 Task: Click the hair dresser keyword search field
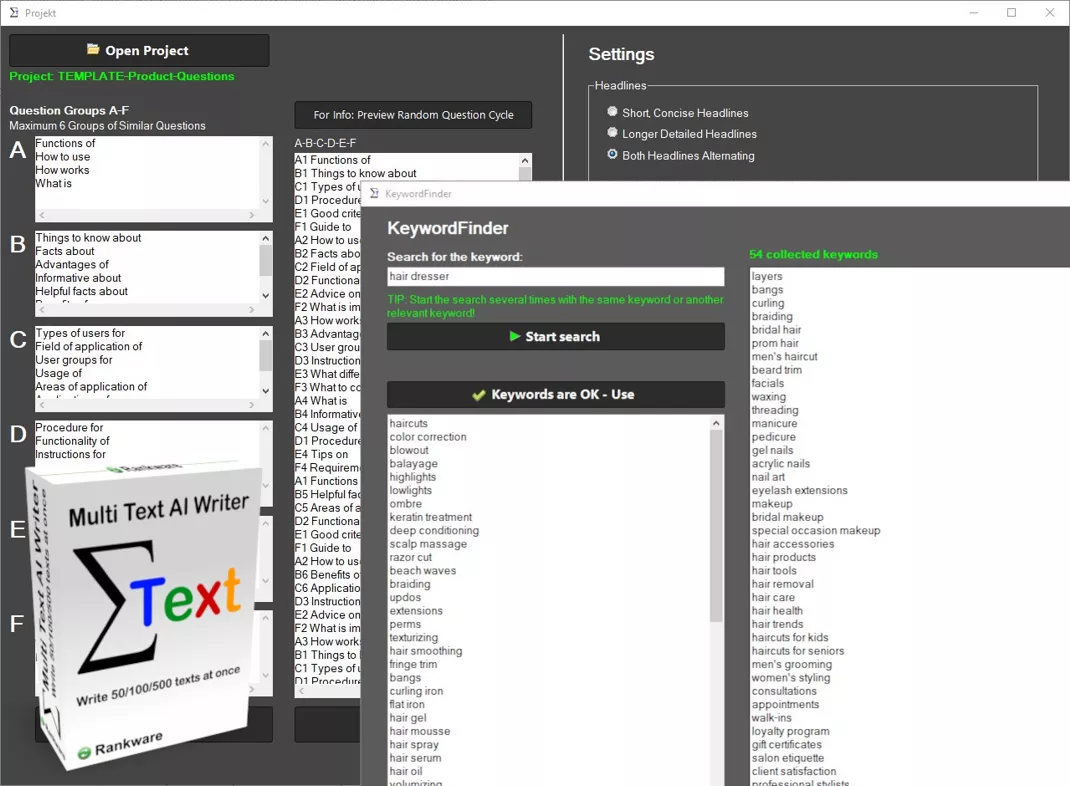(x=555, y=276)
